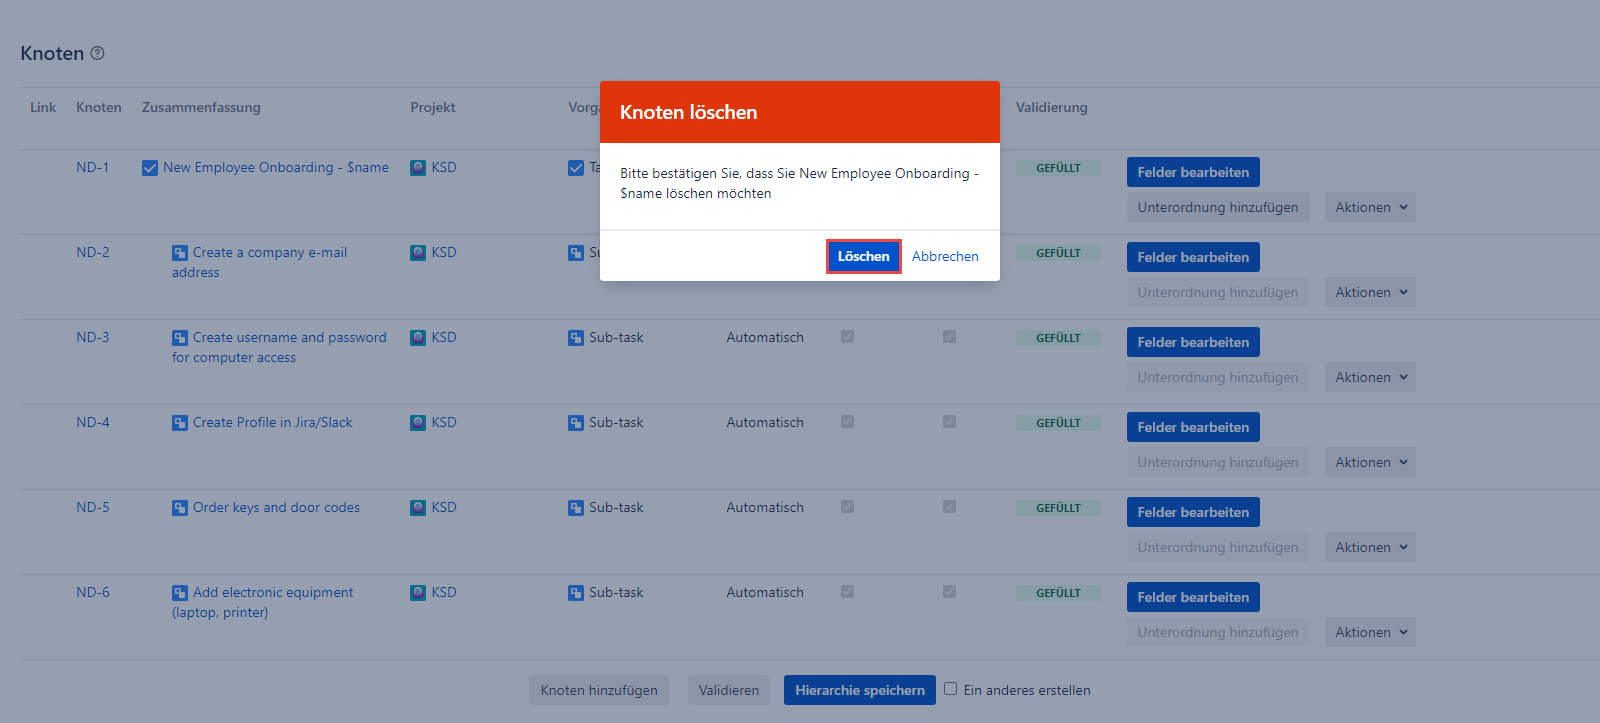Click the Projekt column header

click(432, 107)
